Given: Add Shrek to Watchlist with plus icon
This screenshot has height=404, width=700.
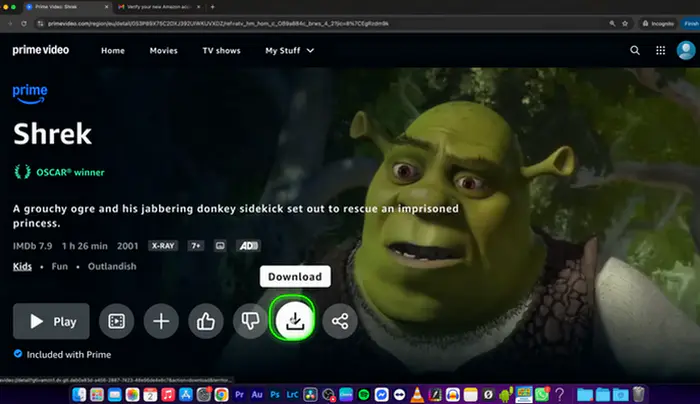Looking at the screenshot, I should pos(161,321).
